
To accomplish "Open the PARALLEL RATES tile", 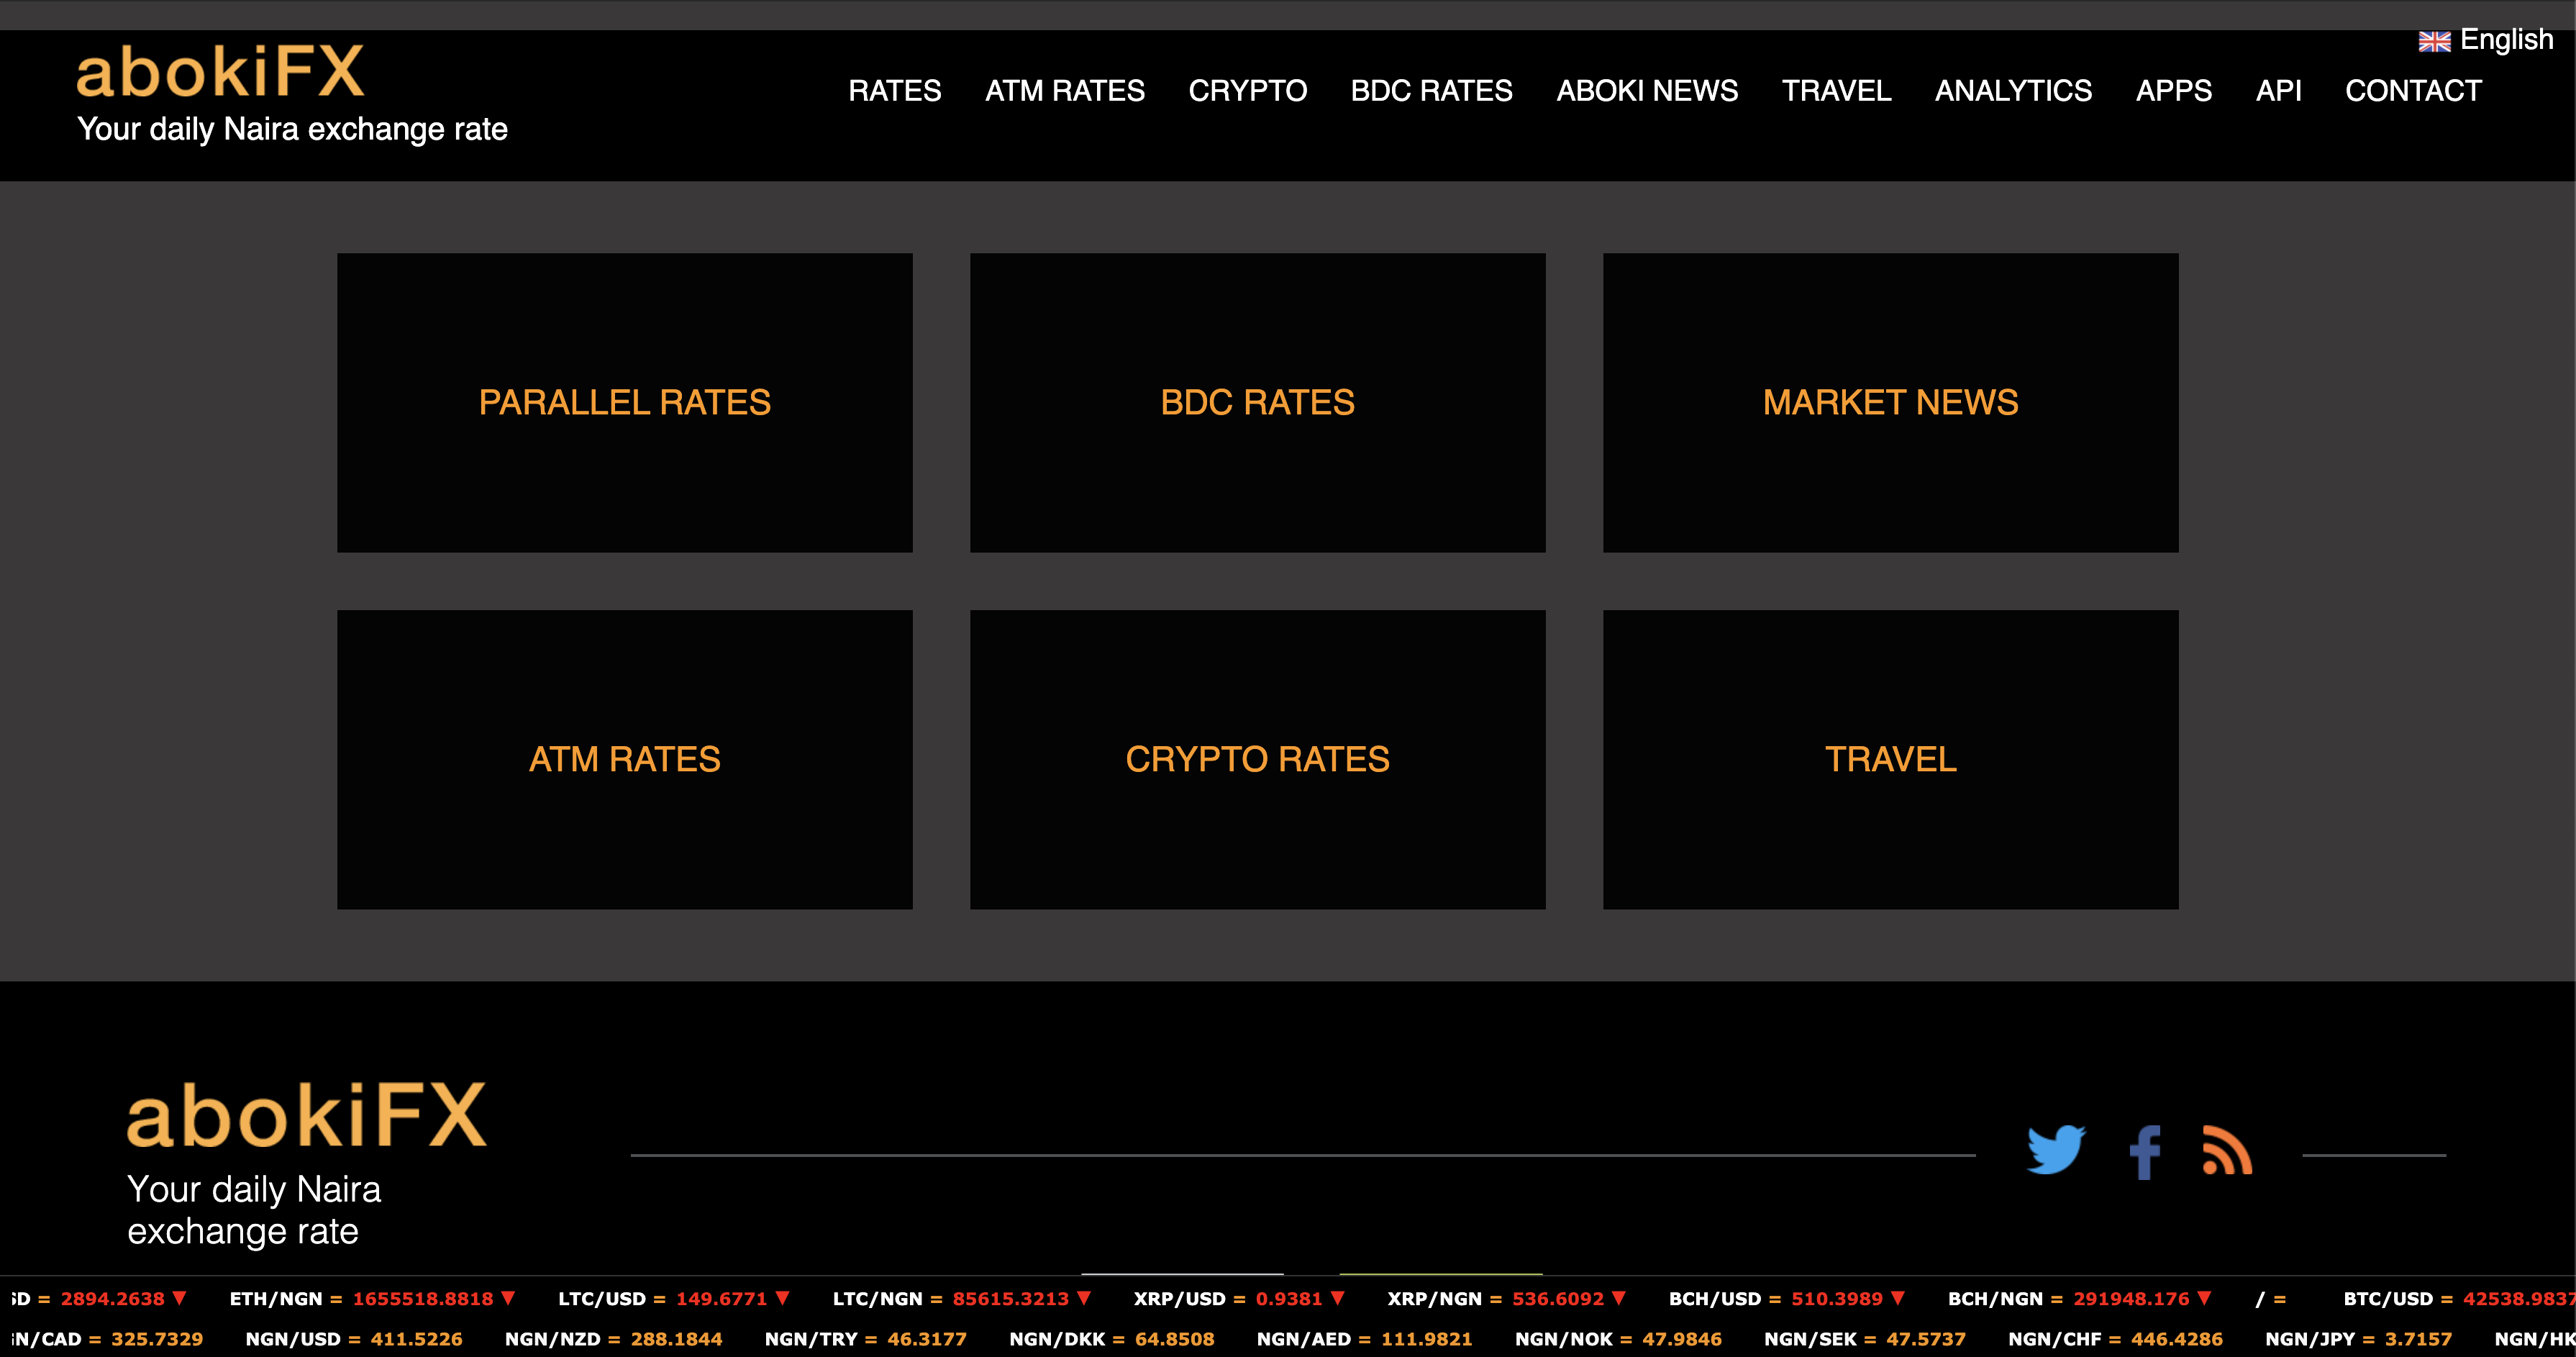I will click(624, 402).
